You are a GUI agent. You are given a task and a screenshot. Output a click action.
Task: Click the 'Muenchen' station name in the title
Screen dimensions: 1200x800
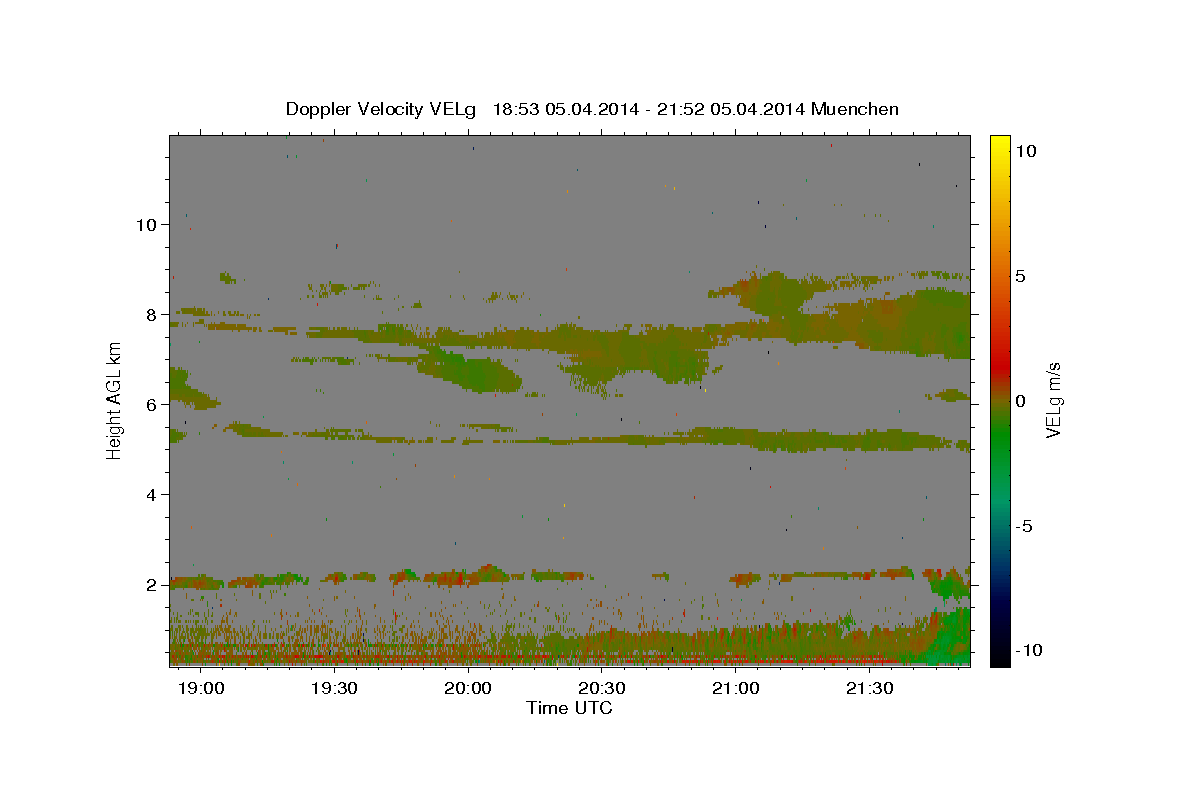tap(855, 109)
